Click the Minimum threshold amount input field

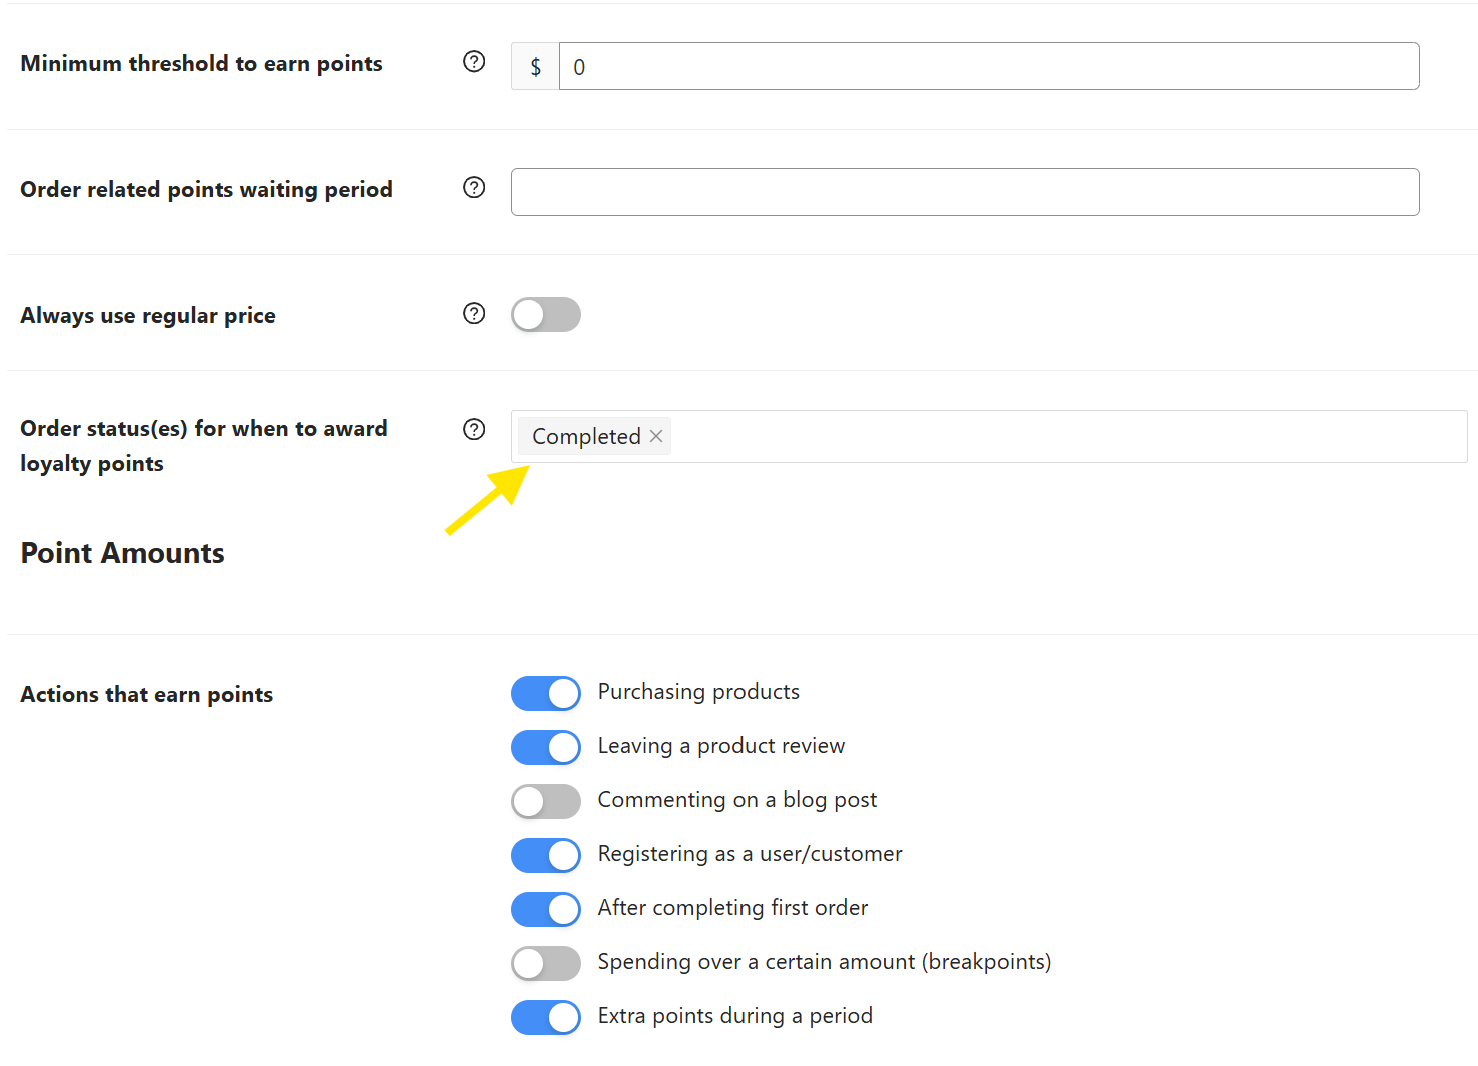tap(988, 67)
